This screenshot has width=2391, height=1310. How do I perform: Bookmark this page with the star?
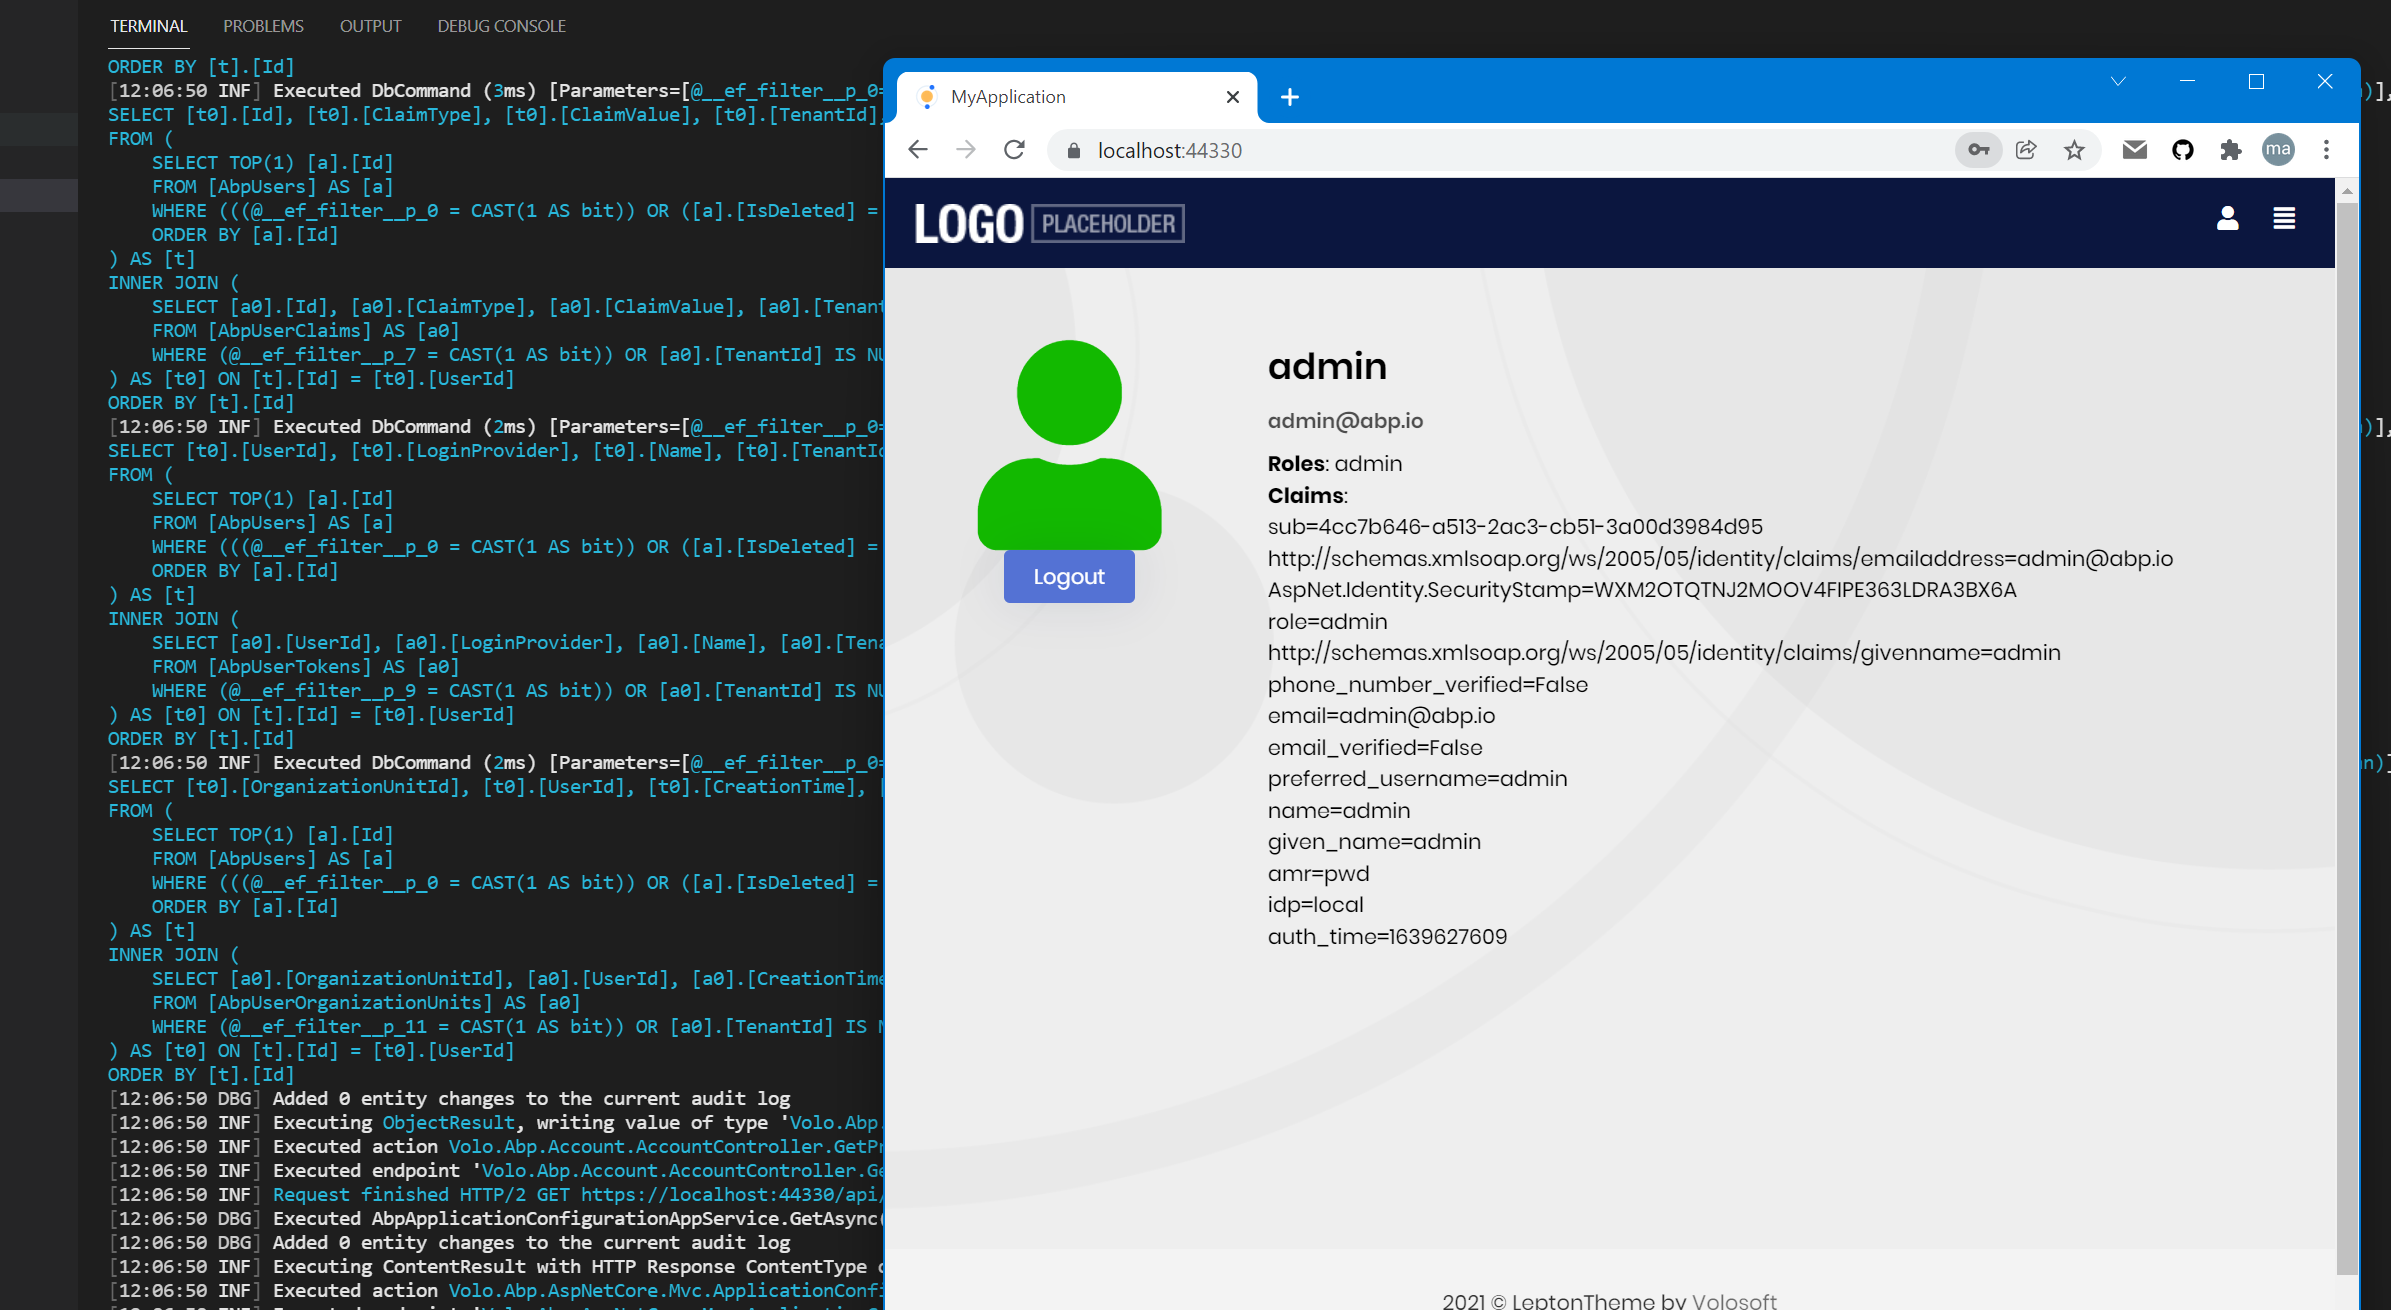2074,150
